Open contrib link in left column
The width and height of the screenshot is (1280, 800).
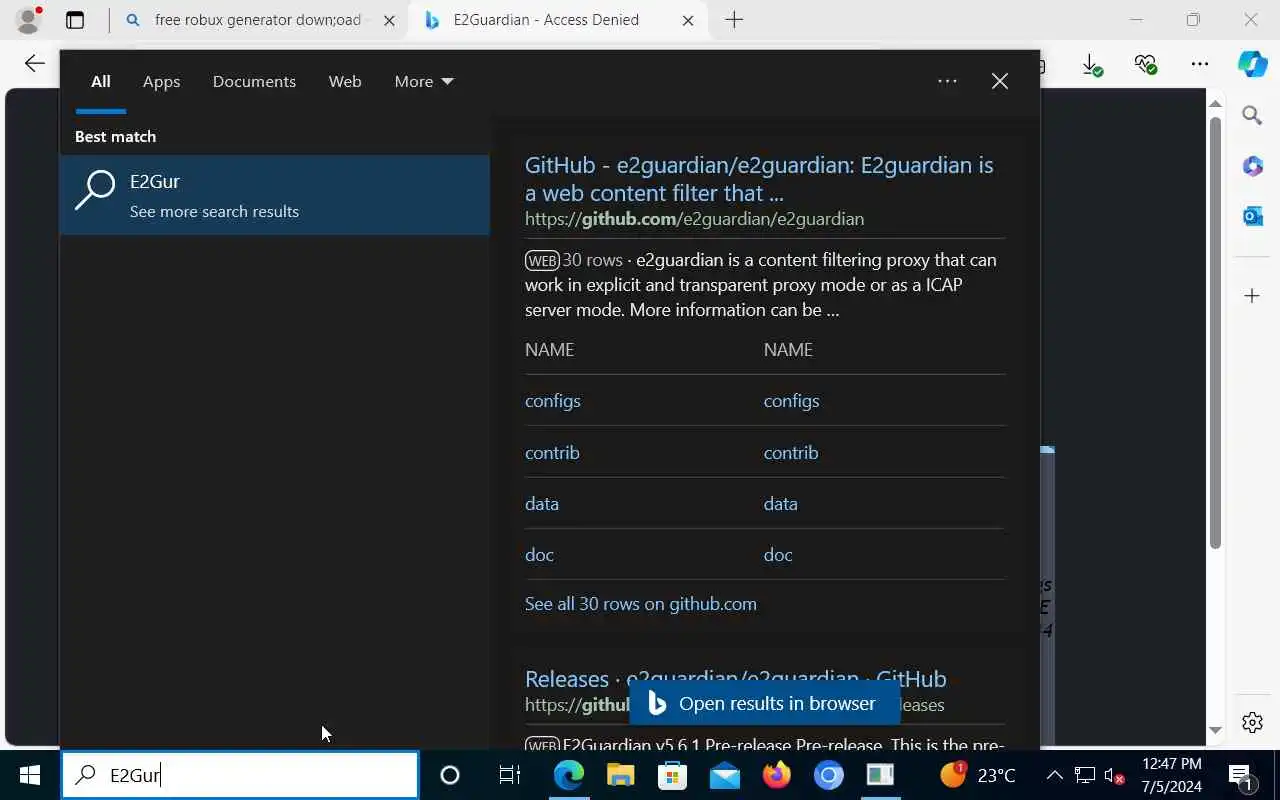click(552, 453)
